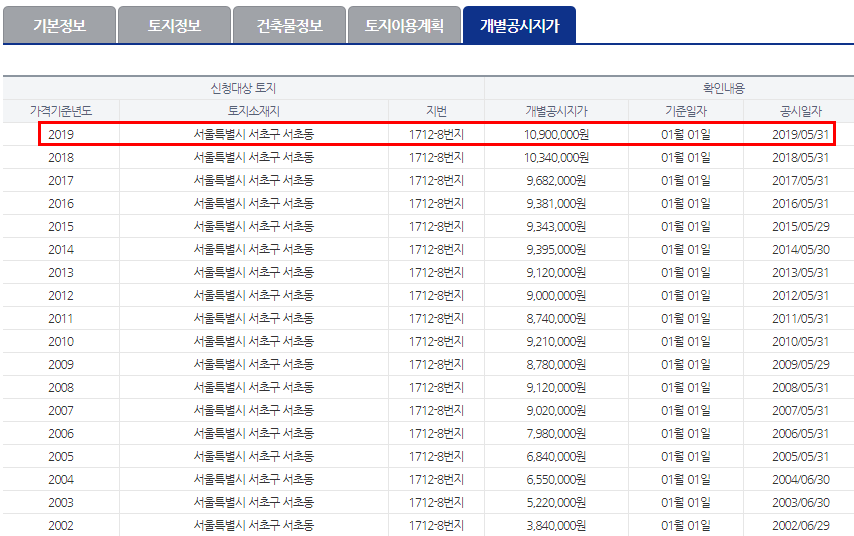The image size is (854, 536).
Task: Click the 3,840,000원 price value
Action: tap(556, 526)
